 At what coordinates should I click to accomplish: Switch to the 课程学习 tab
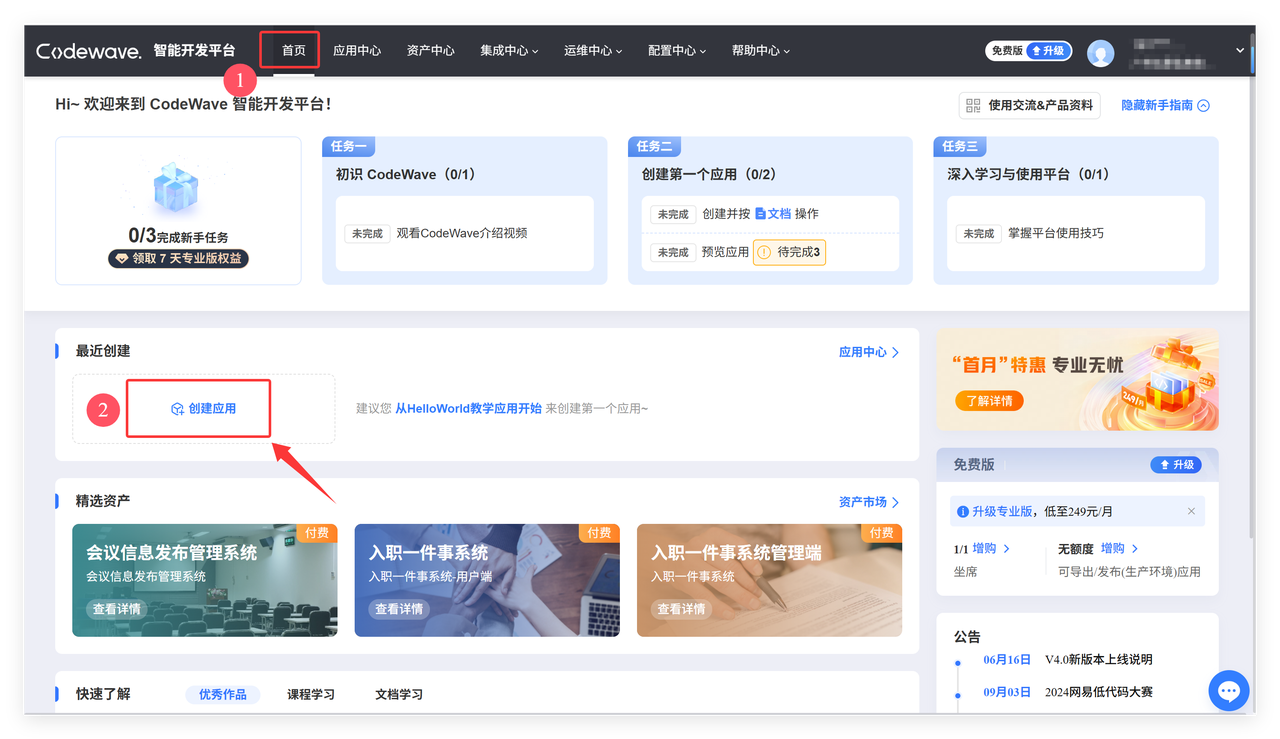(x=311, y=694)
